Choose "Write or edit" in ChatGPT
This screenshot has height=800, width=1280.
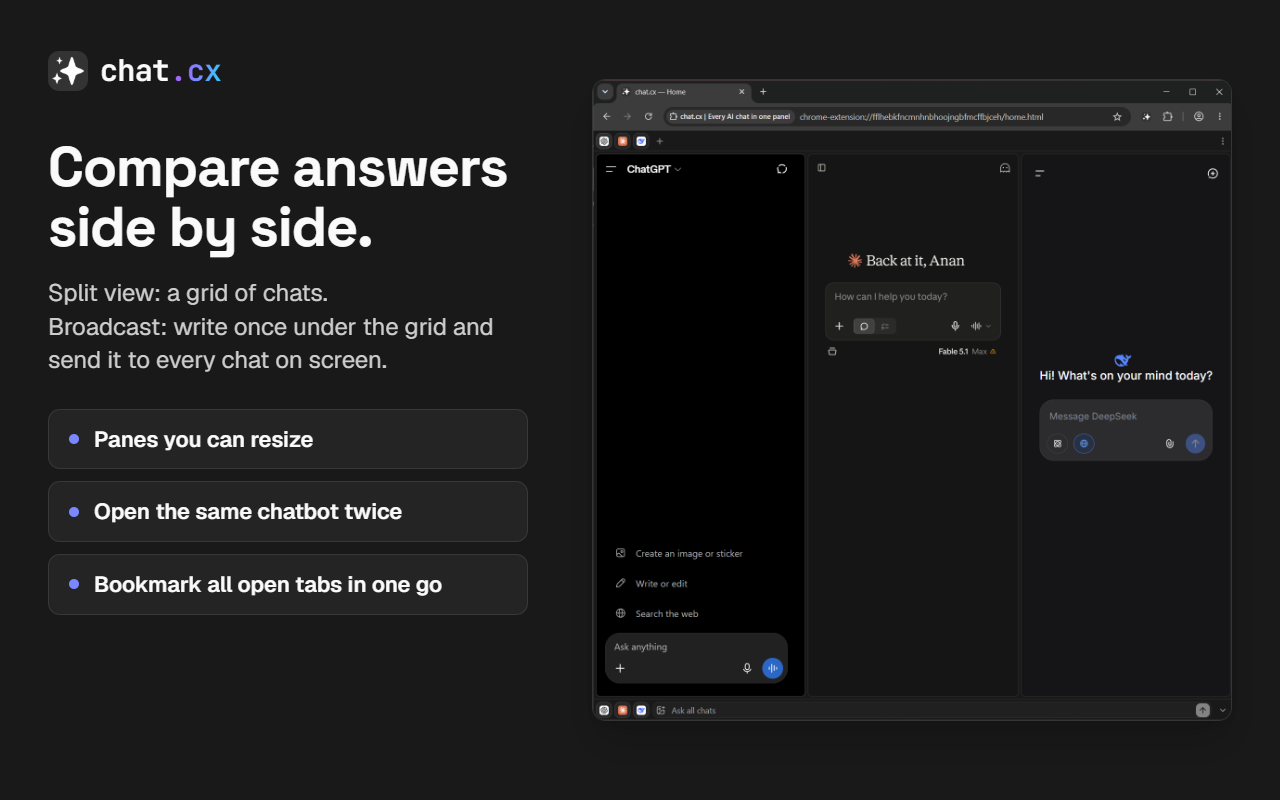pyautogui.click(x=652, y=583)
